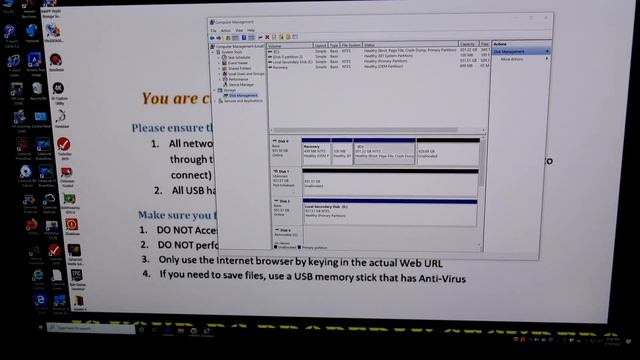This screenshot has width=640, height=360.
Task: Sort by the Volume column header
Action: (x=290, y=46)
